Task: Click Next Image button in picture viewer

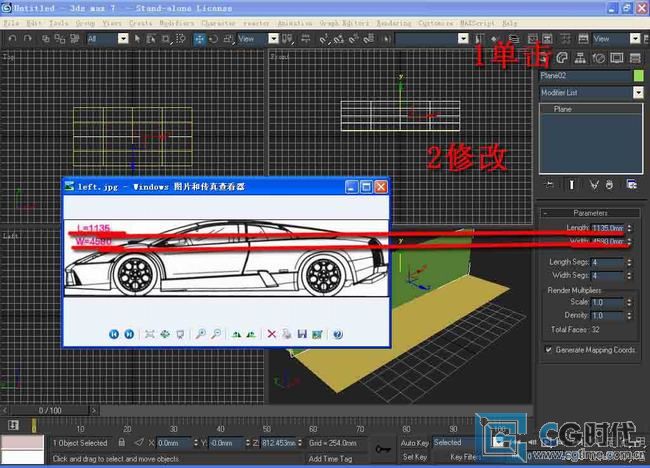Action: (x=129, y=334)
